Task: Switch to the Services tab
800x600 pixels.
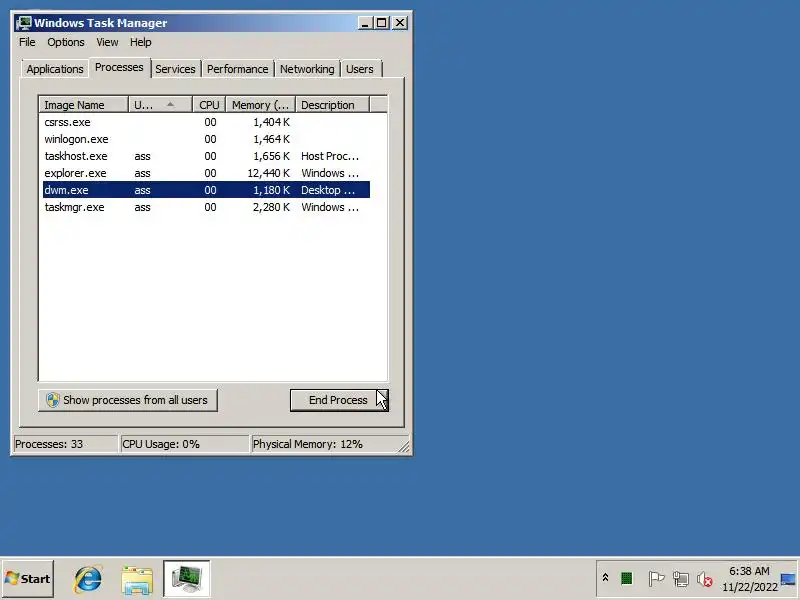Action: coord(176,69)
